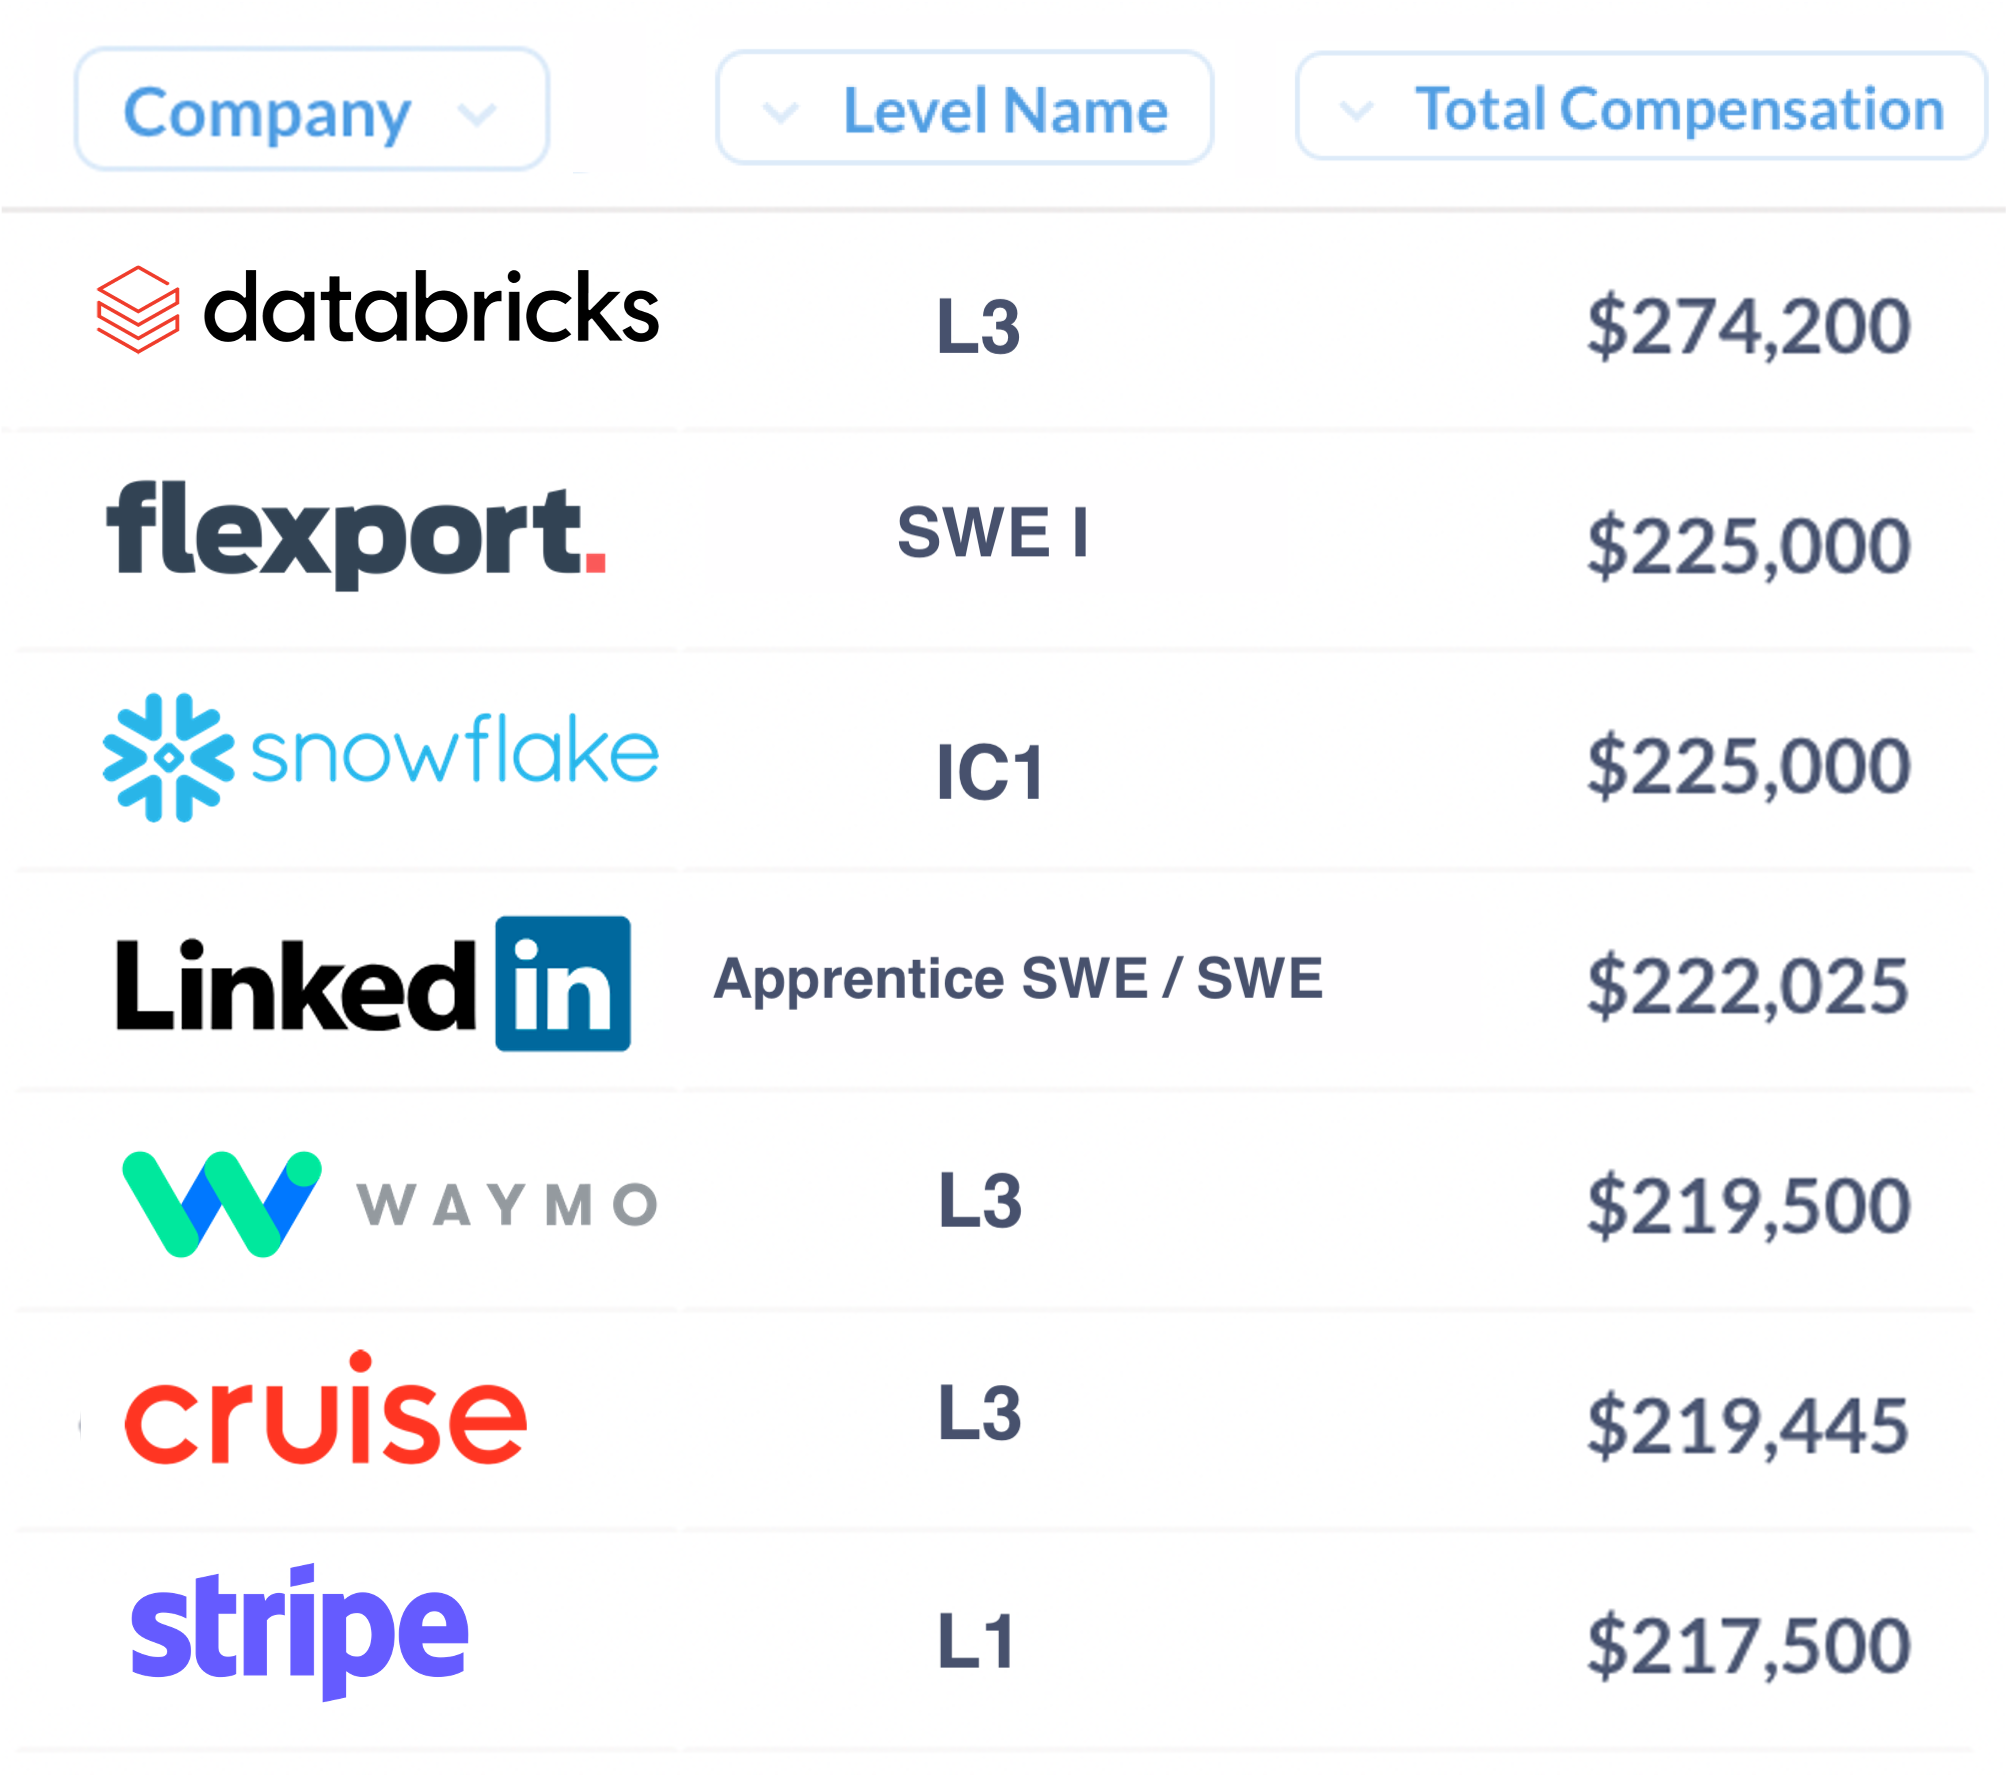Select the Waymo logo
The width and height of the screenshot is (2007, 1778).
coord(389,1204)
